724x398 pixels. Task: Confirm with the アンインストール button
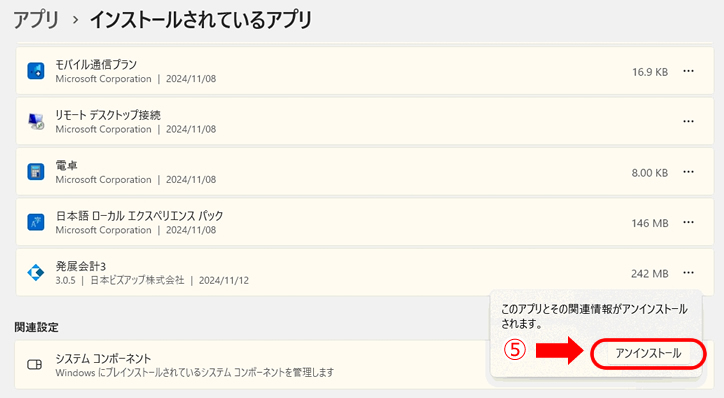tap(648, 353)
